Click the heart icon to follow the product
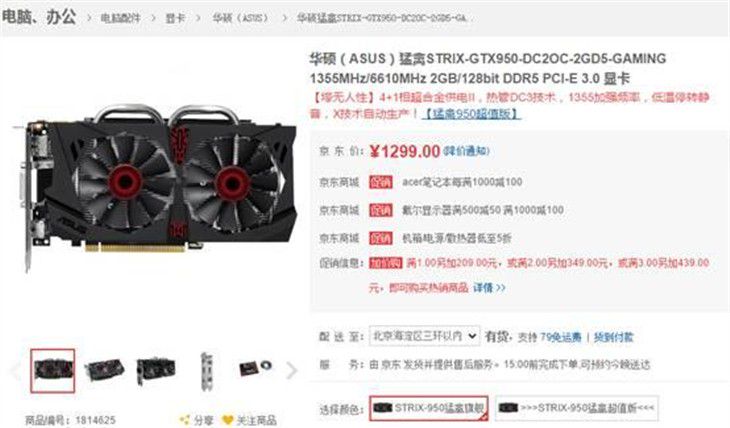This screenshot has width=730, height=428. pos(228,420)
